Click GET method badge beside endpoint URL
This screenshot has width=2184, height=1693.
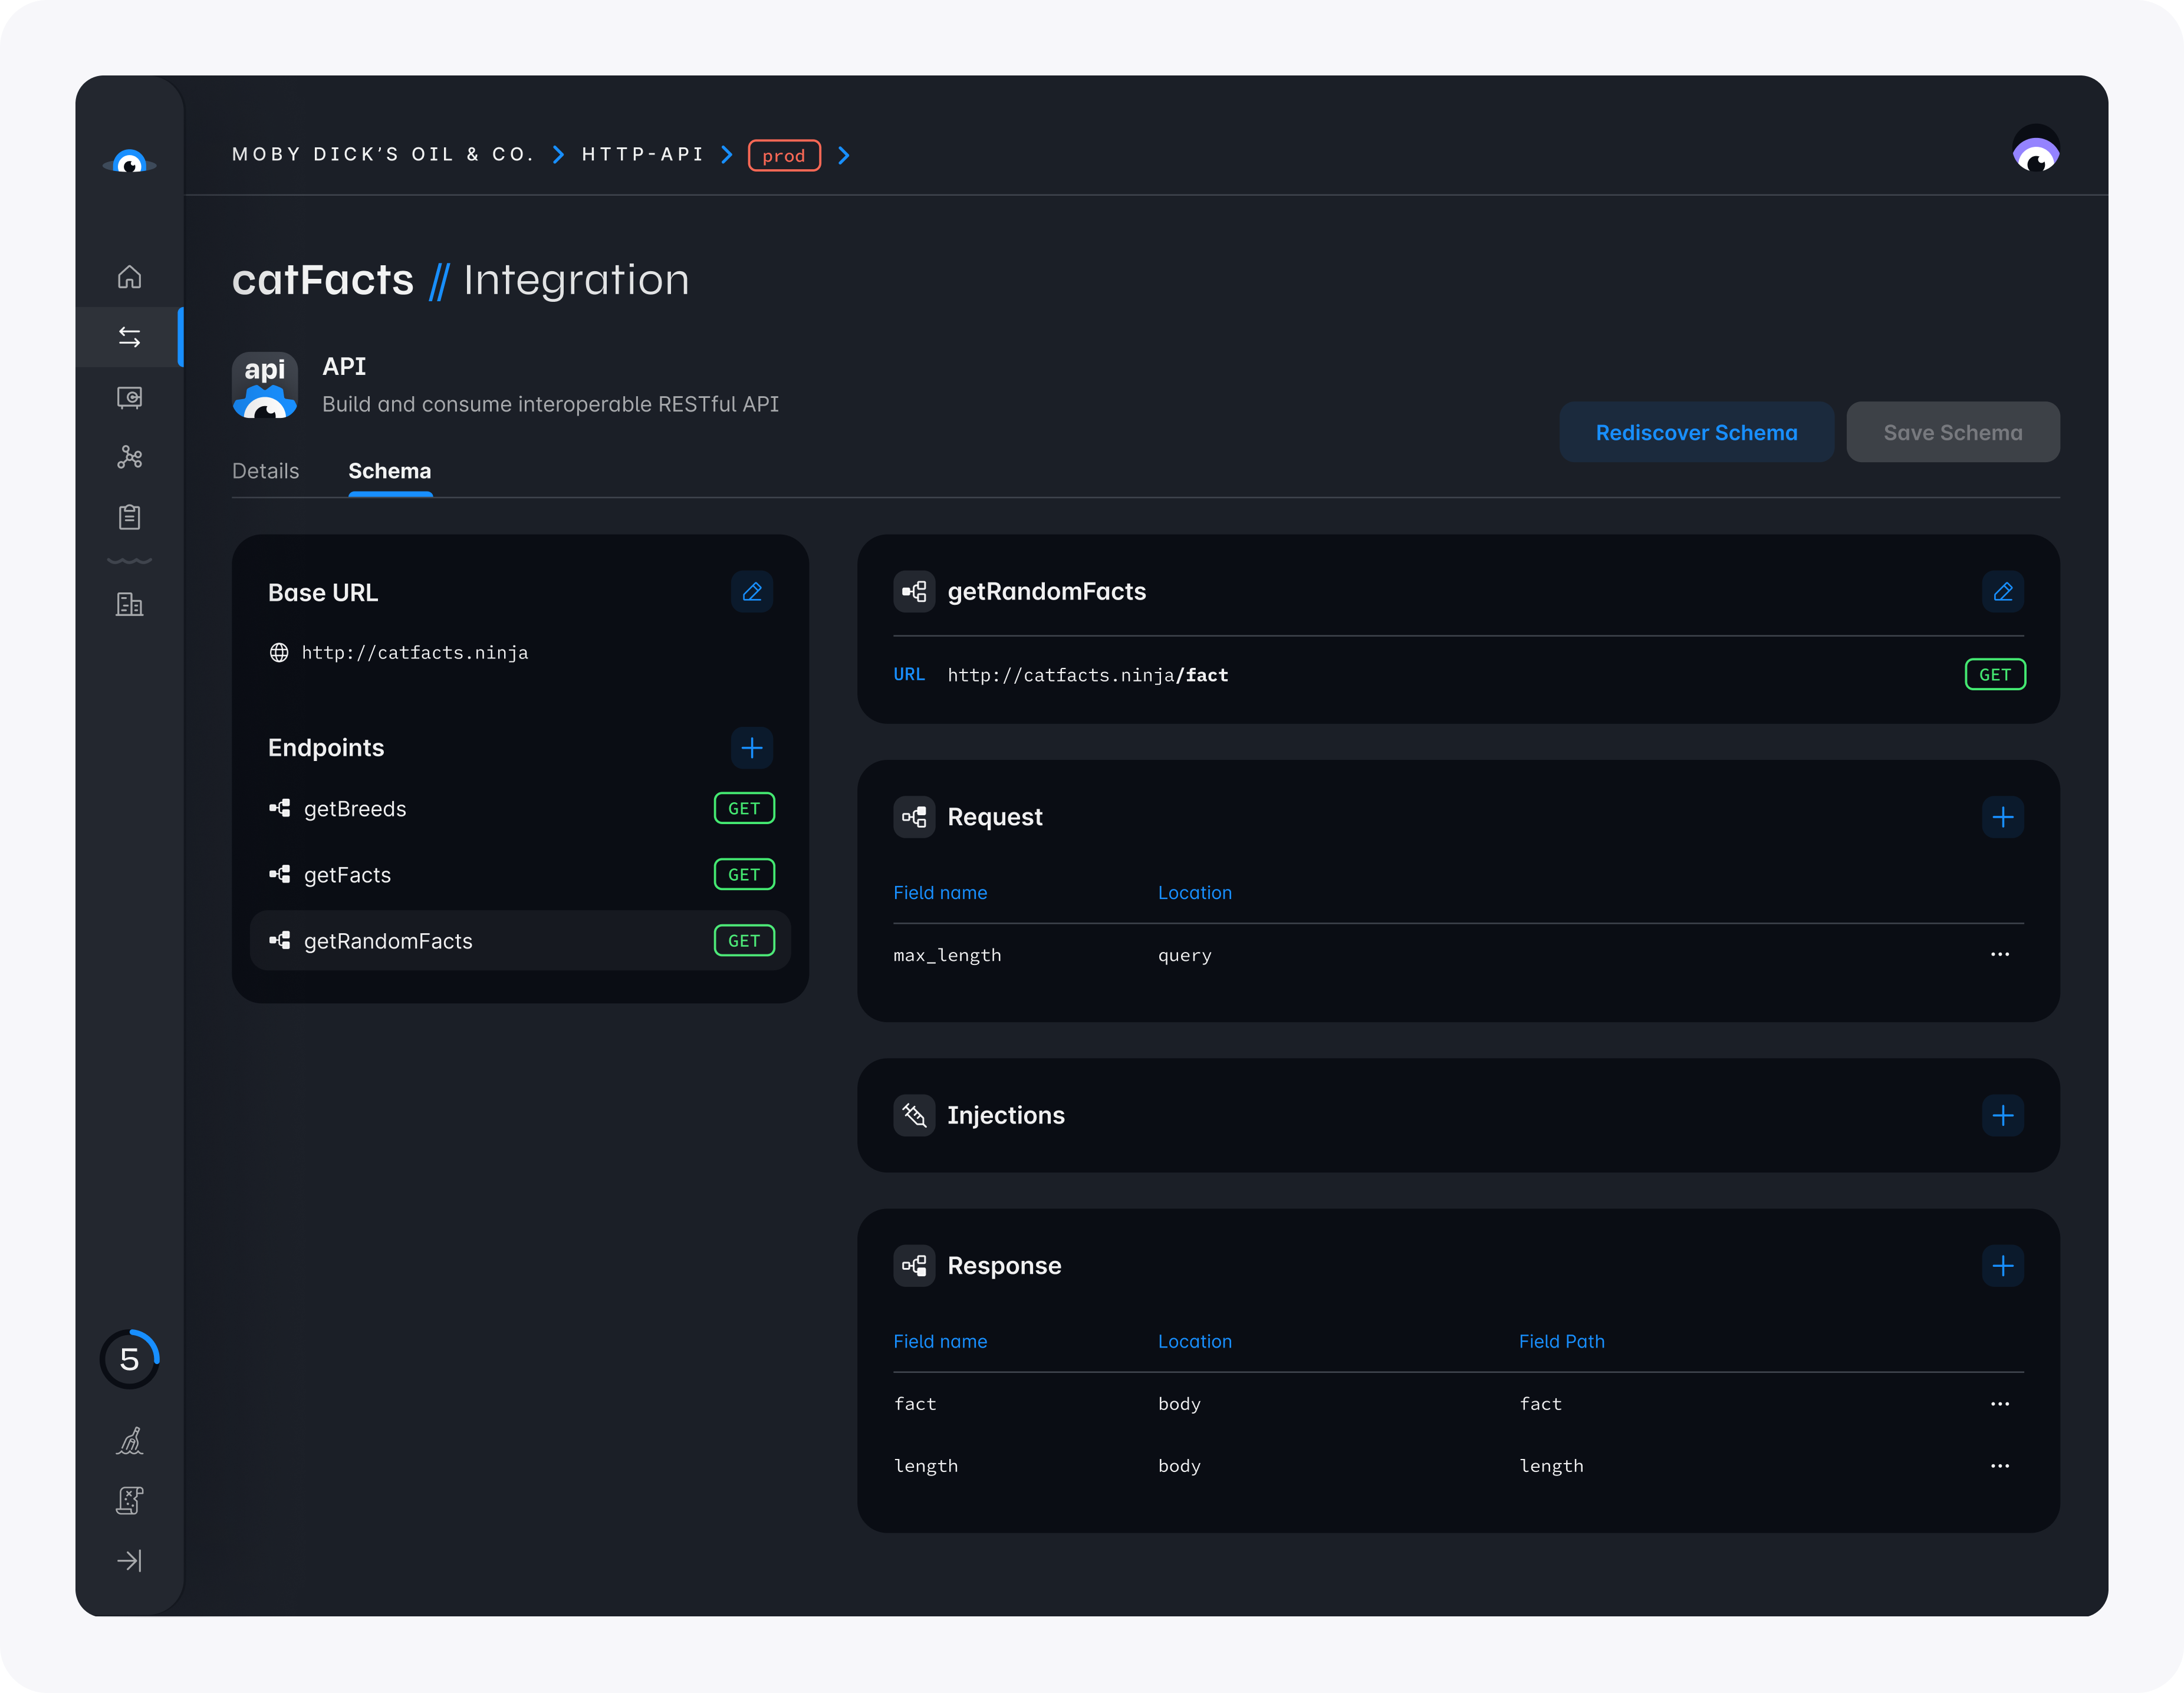coord(1994,675)
